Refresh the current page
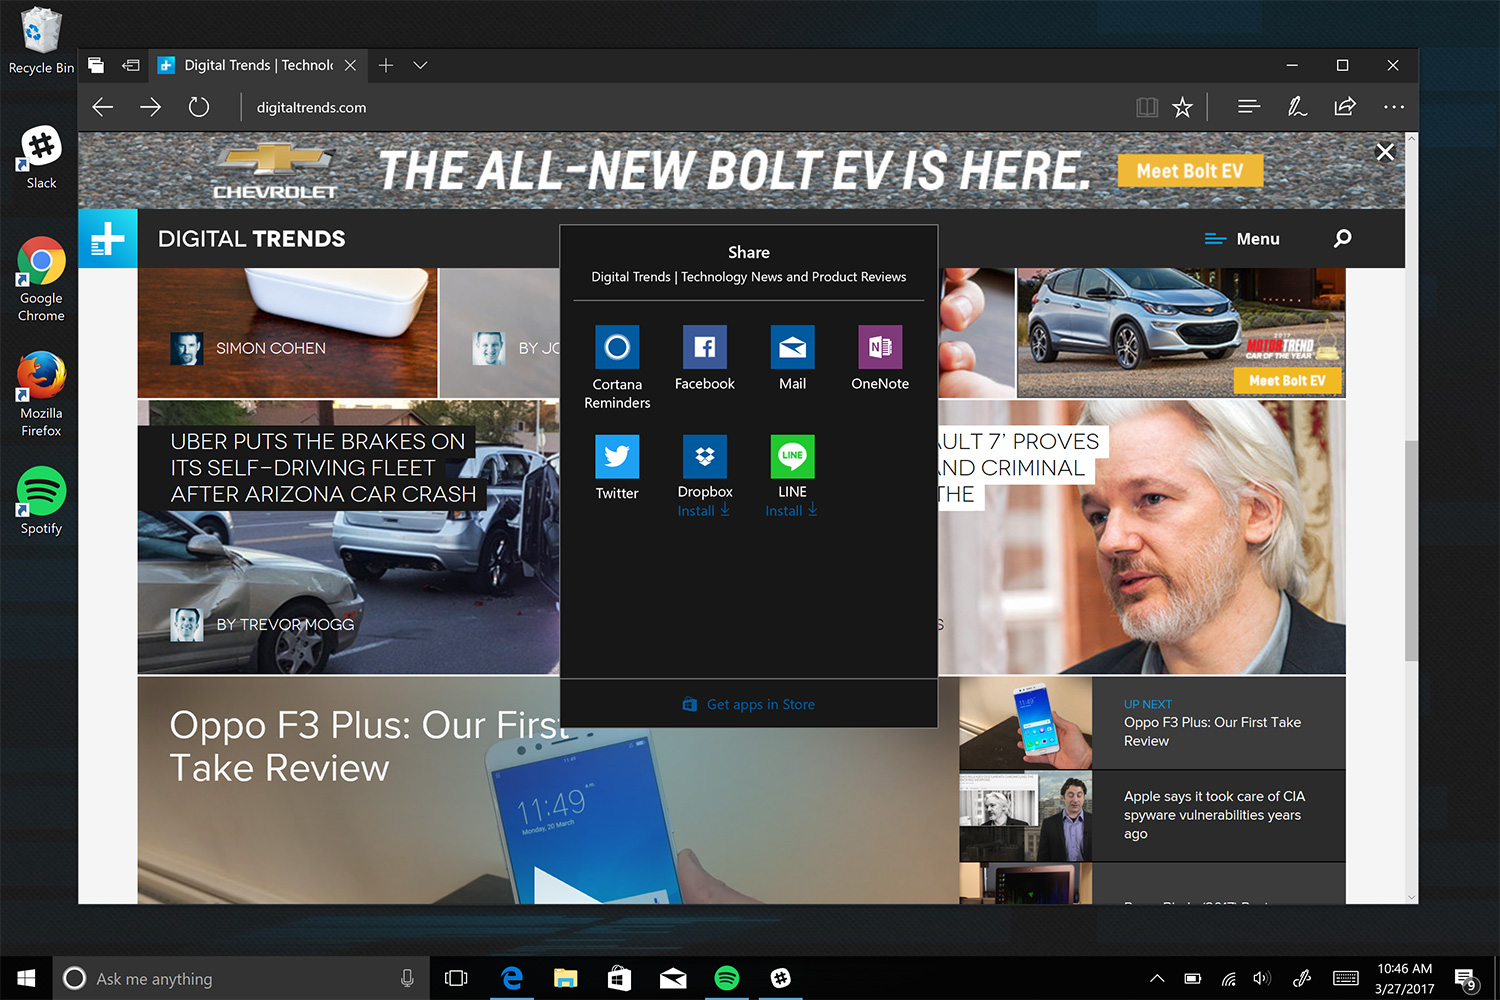The image size is (1500, 1000). point(199,107)
